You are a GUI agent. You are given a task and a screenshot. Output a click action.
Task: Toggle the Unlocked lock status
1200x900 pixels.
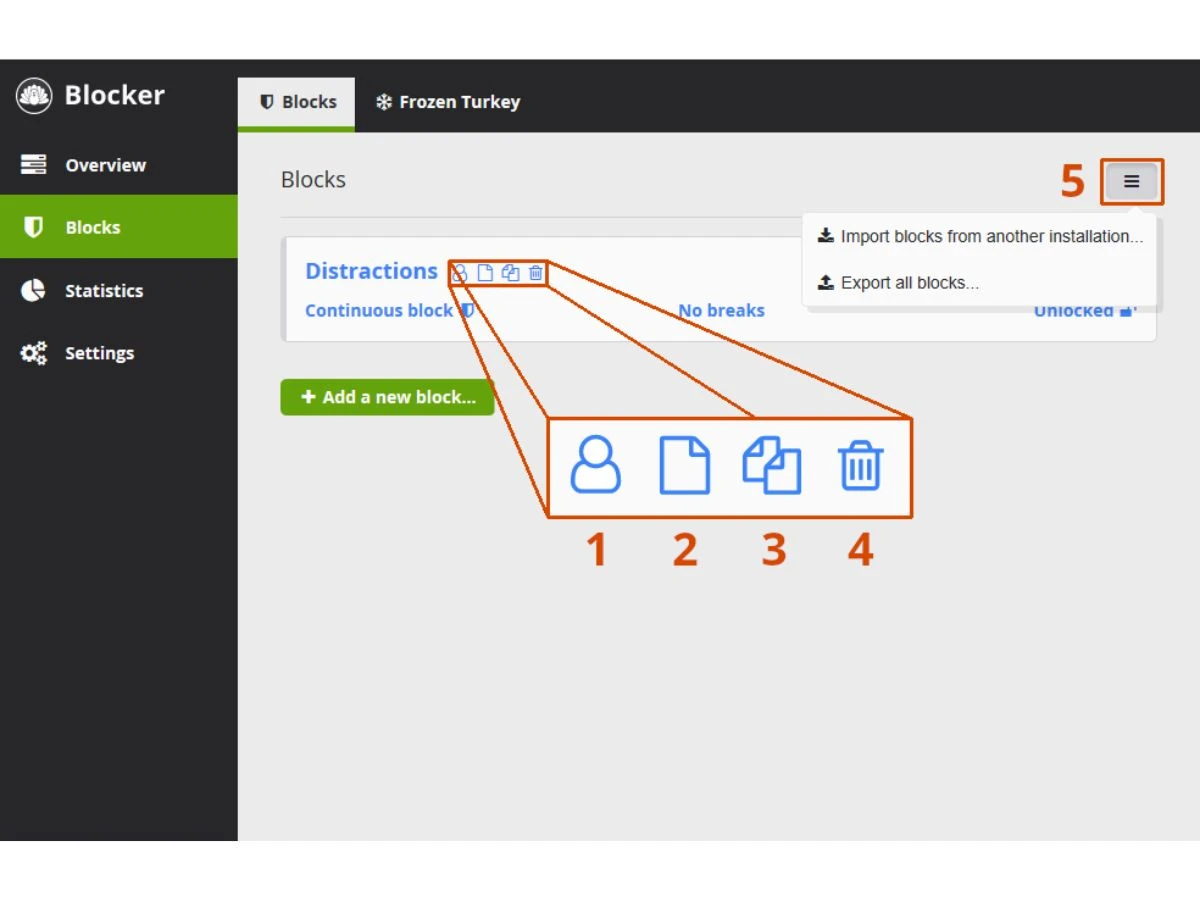1084,311
